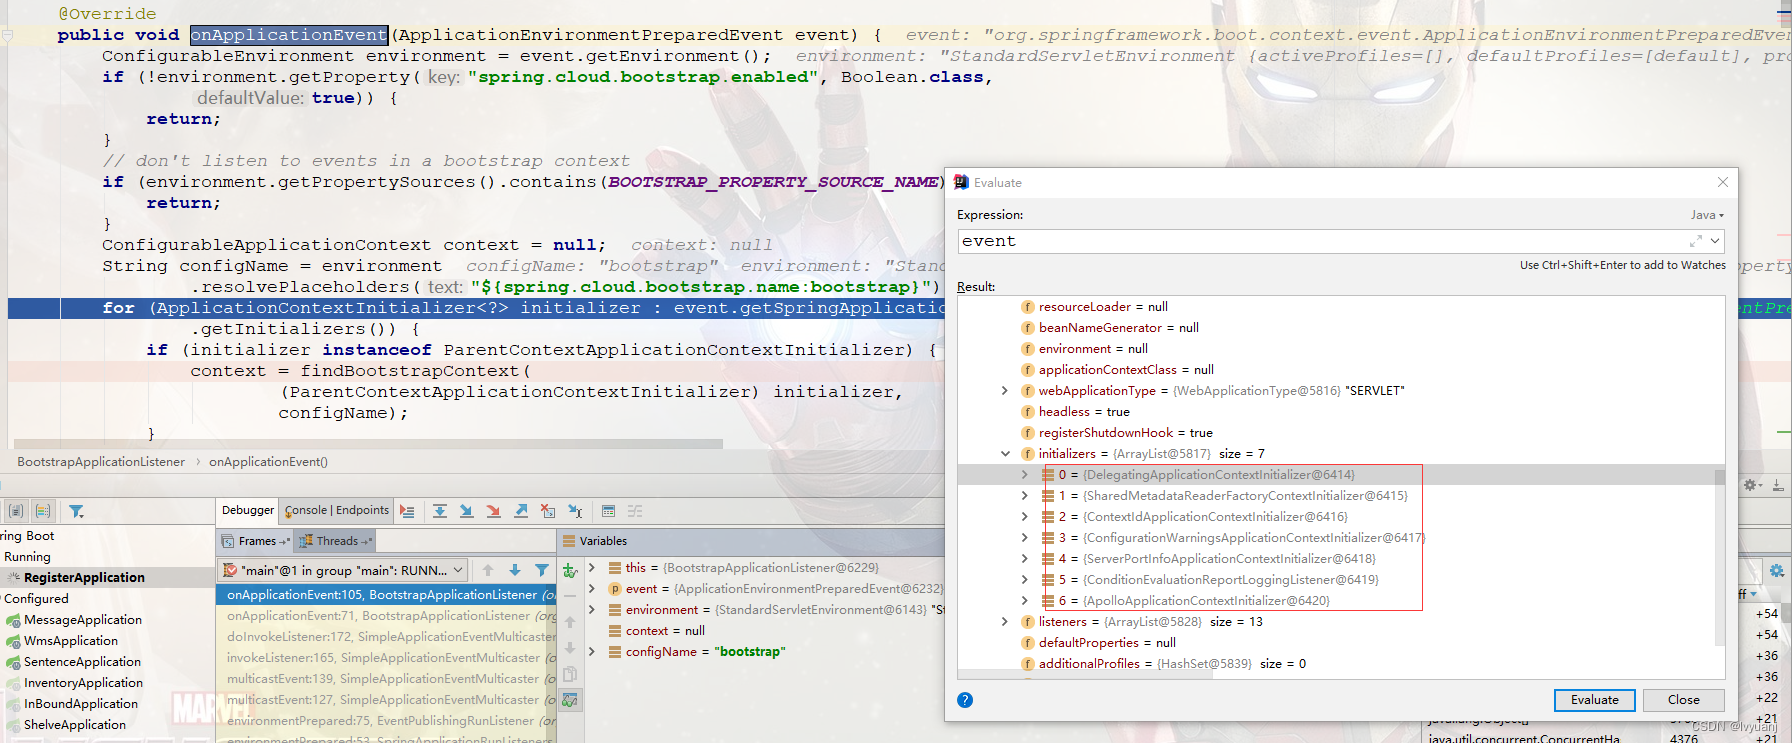Click the Services filter funnel icon
This screenshot has width=1792, height=743.
pyautogui.click(x=76, y=511)
